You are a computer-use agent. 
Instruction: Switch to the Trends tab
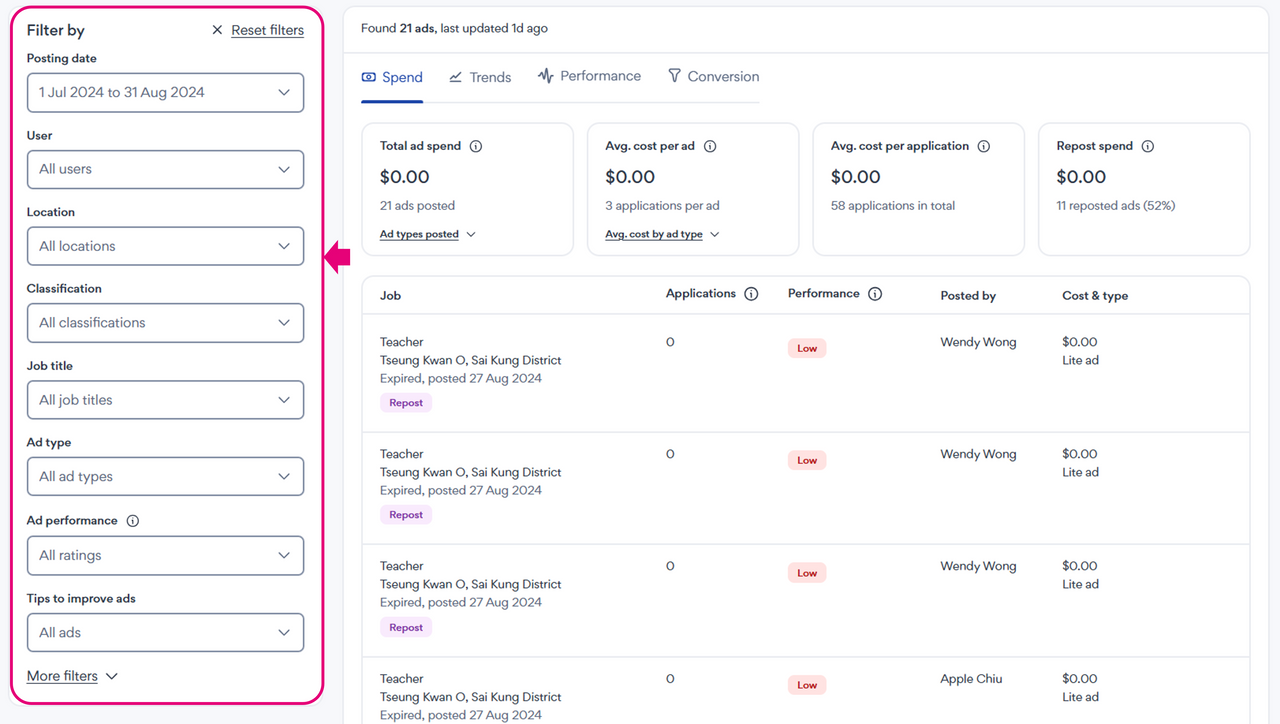pos(480,77)
